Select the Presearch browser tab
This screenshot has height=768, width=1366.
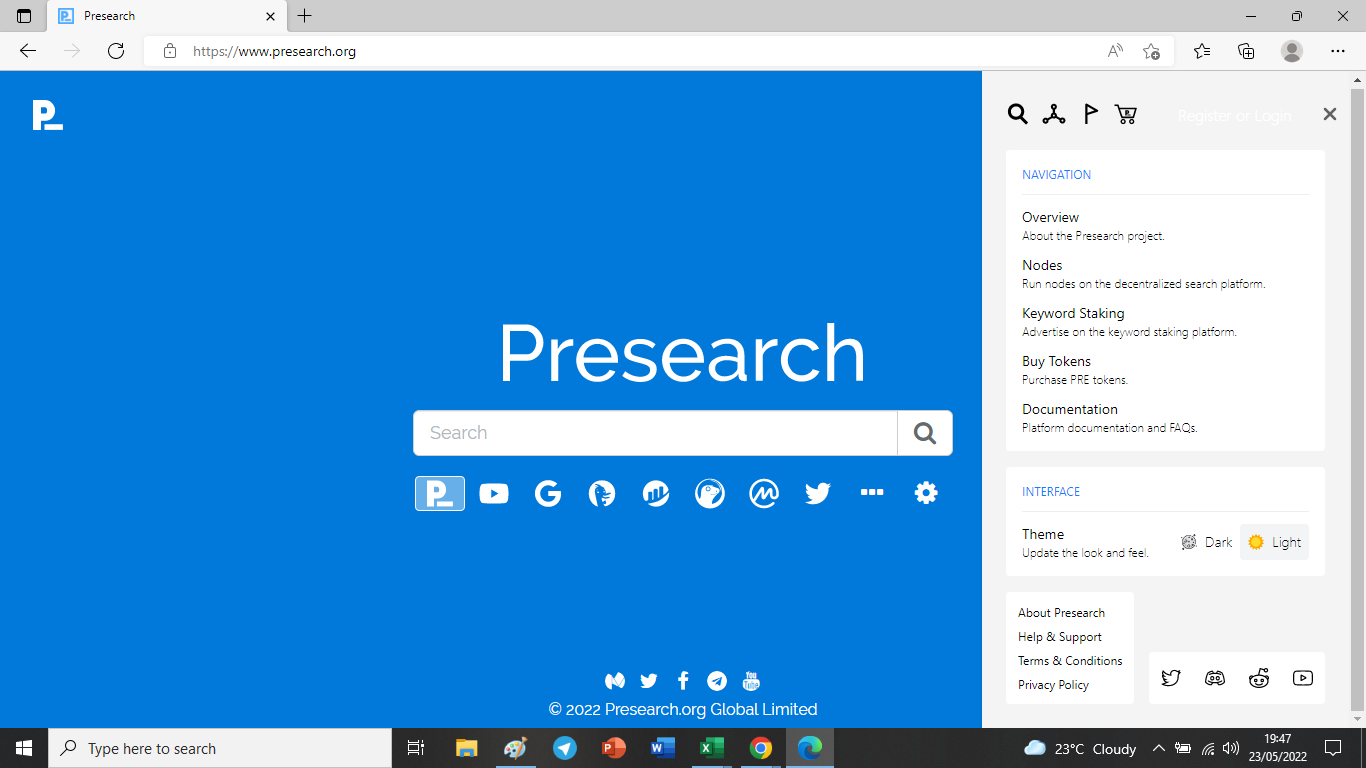coord(165,16)
